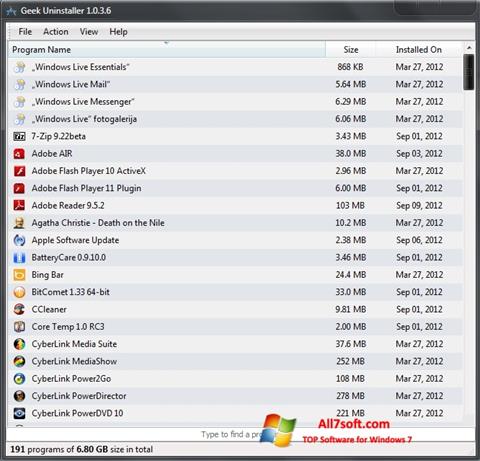This screenshot has width=480, height=461.
Task: Select the 'CyberLink PowerDirector' name
Action: pos(79,396)
